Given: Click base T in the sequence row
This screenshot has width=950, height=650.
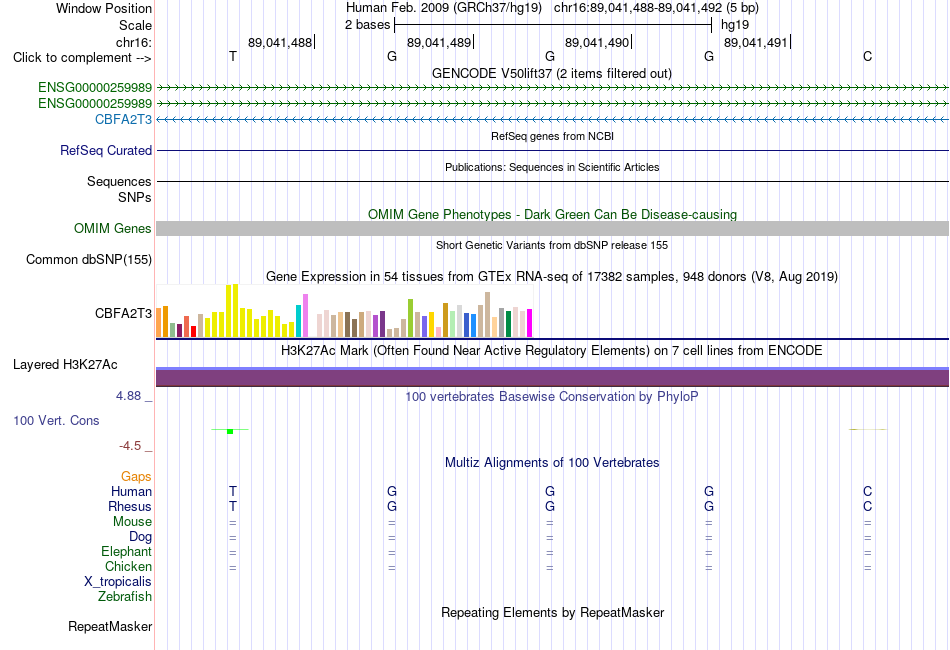Looking at the screenshot, I should pyautogui.click(x=233, y=56).
